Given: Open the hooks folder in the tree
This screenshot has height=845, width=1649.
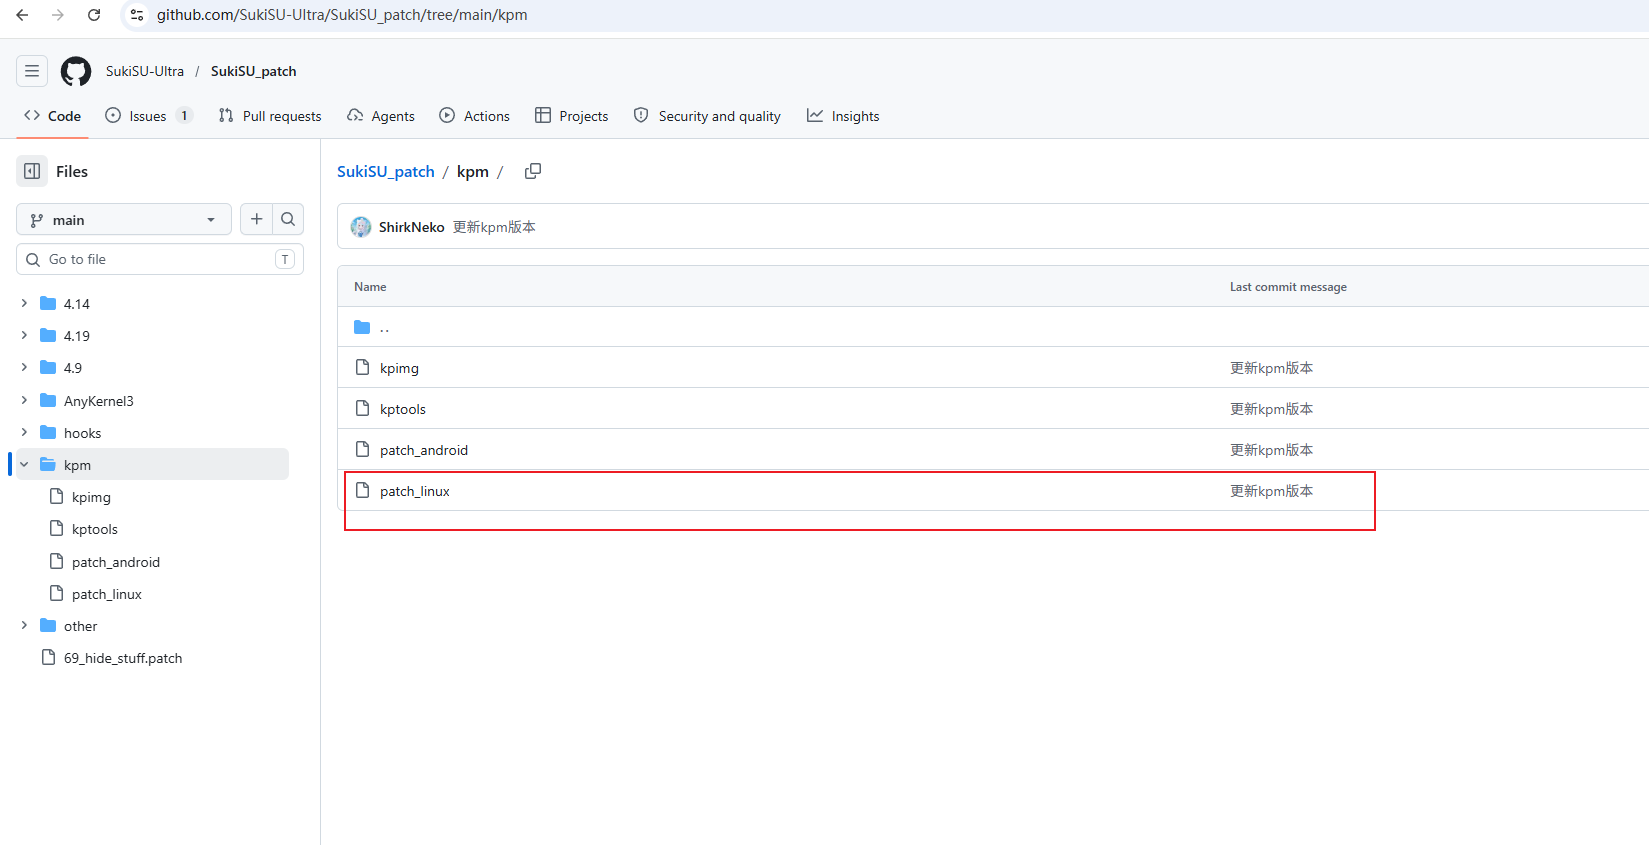Looking at the screenshot, I should (x=83, y=433).
